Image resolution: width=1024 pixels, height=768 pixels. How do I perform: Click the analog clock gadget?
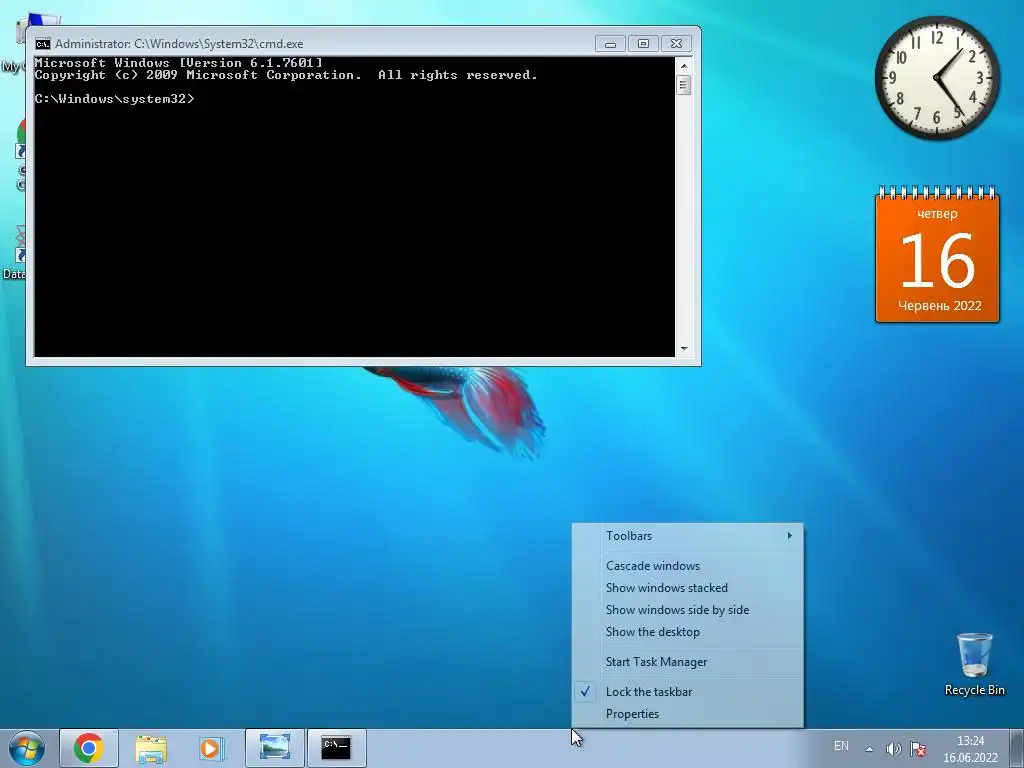pyautogui.click(x=937, y=78)
